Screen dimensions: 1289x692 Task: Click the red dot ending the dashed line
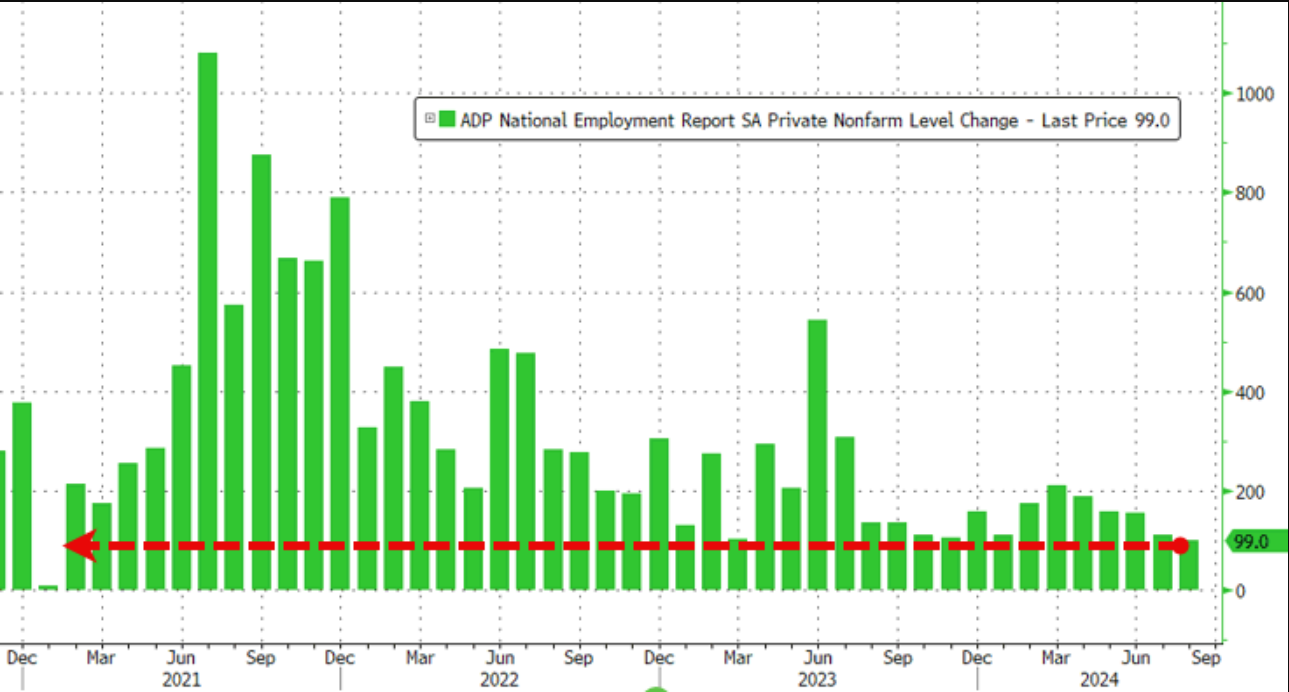(x=1180, y=546)
